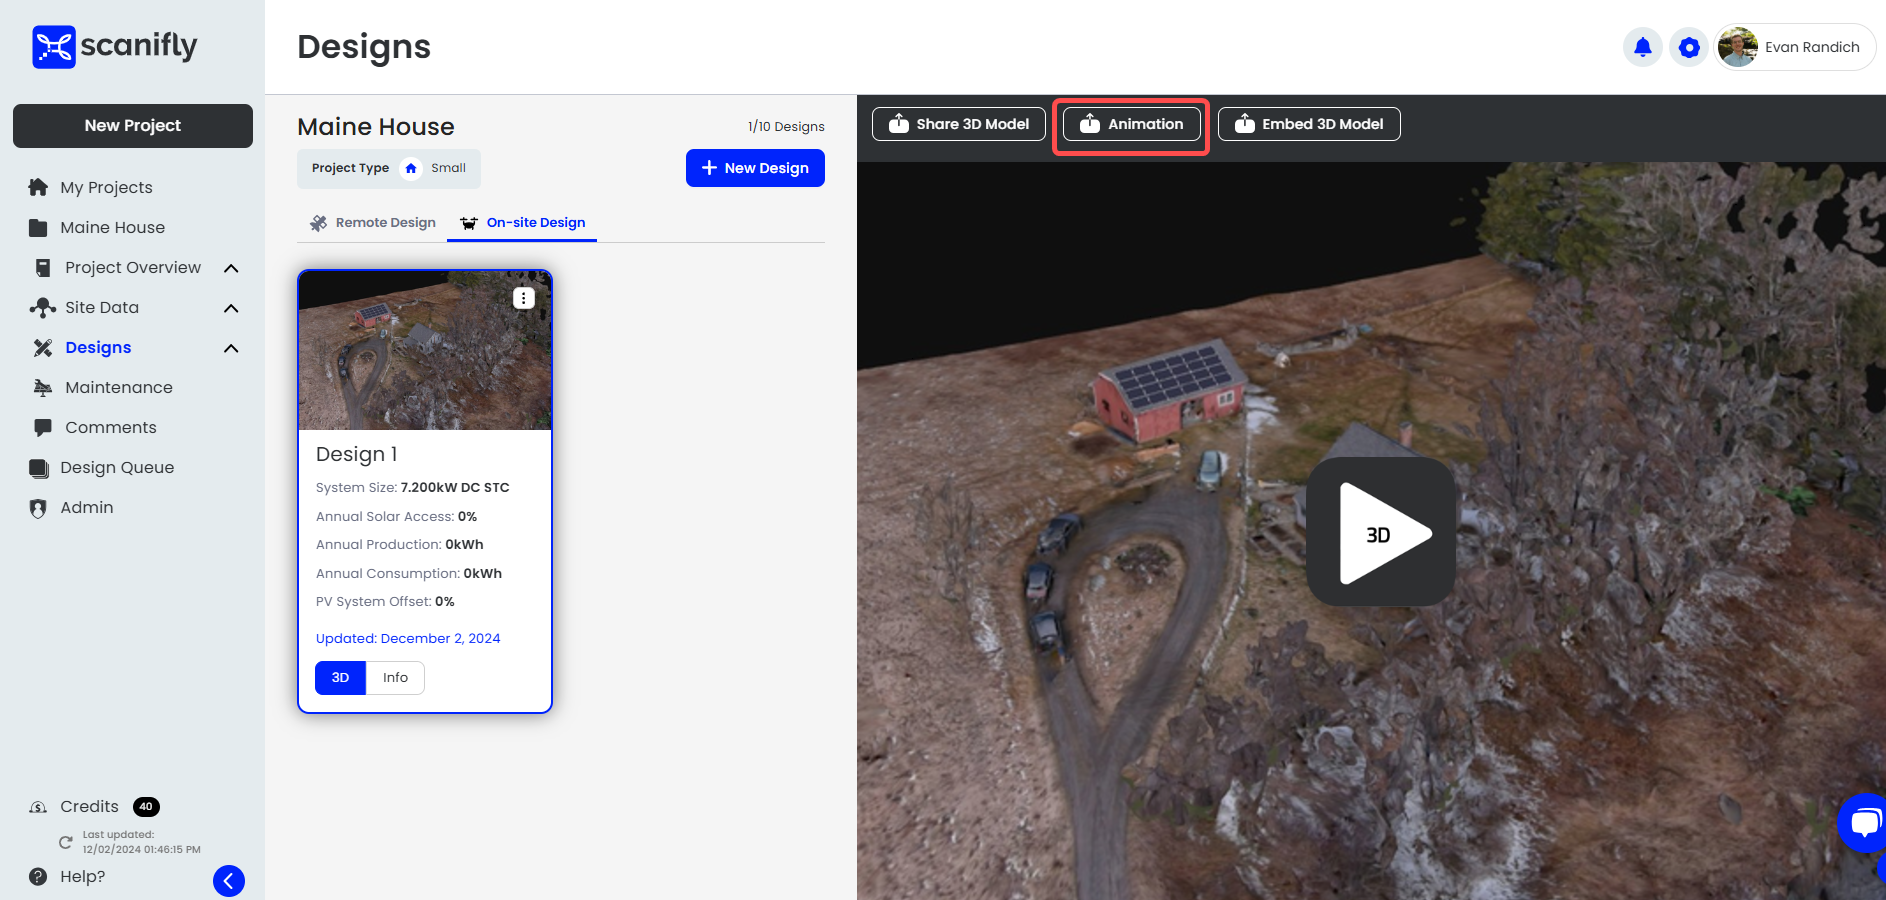Open Design 1 three-dot options menu
The width and height of the screenshot is (1886, 900).
(x=524, y=298)
